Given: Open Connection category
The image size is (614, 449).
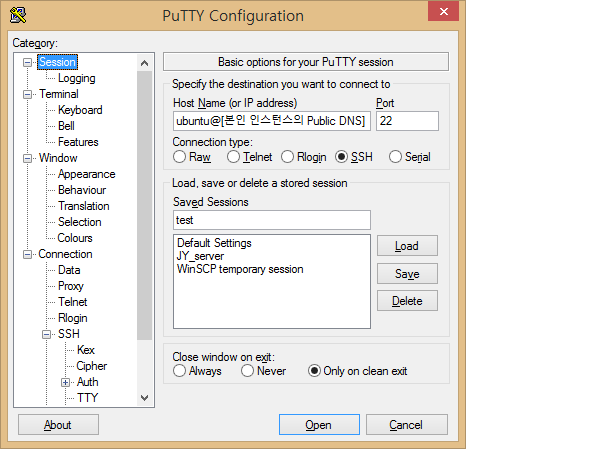Looking at the screenshot, I should (65, 254).
